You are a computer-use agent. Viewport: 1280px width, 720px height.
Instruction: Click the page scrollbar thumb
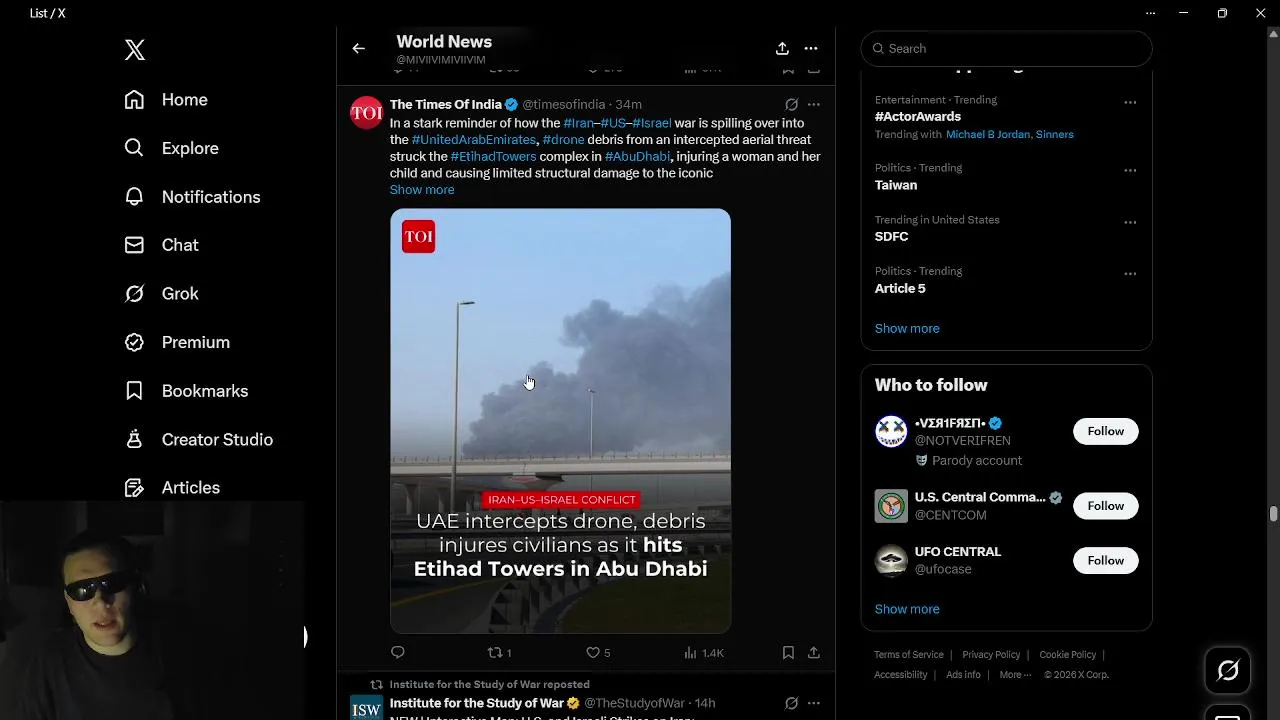coord(1273,514)
